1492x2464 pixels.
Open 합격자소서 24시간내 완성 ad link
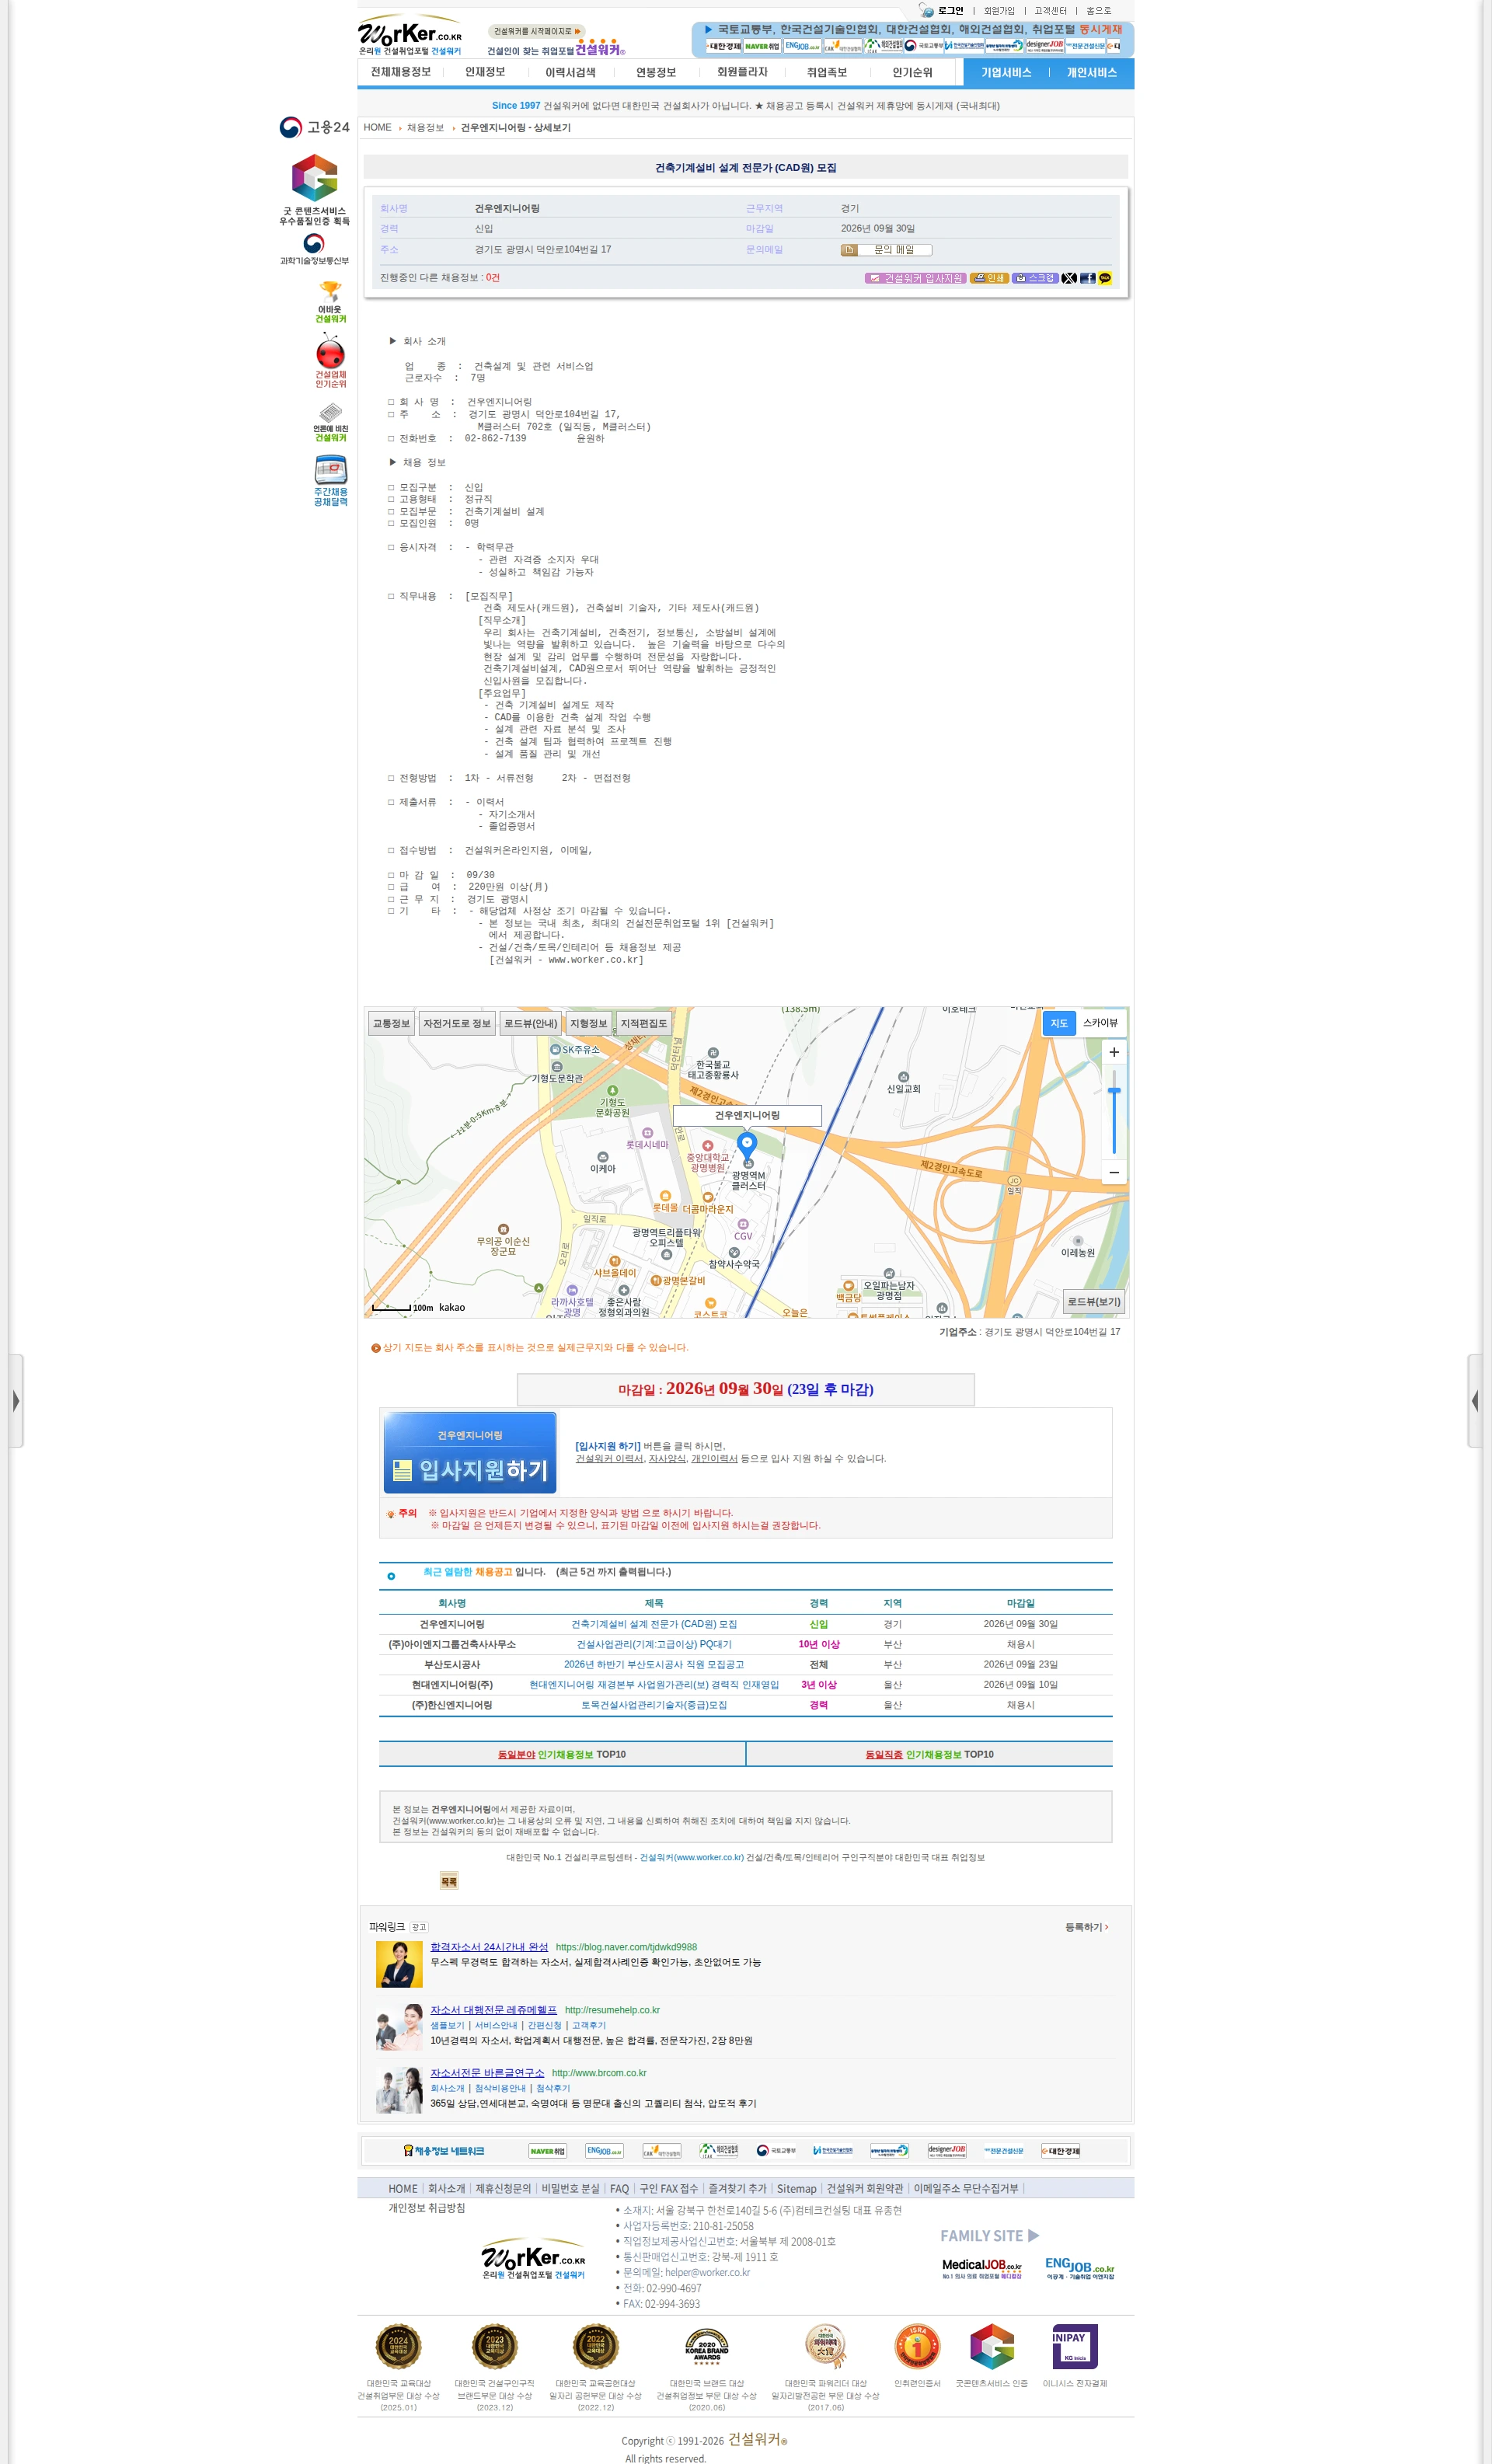[x=489, y=1947]
